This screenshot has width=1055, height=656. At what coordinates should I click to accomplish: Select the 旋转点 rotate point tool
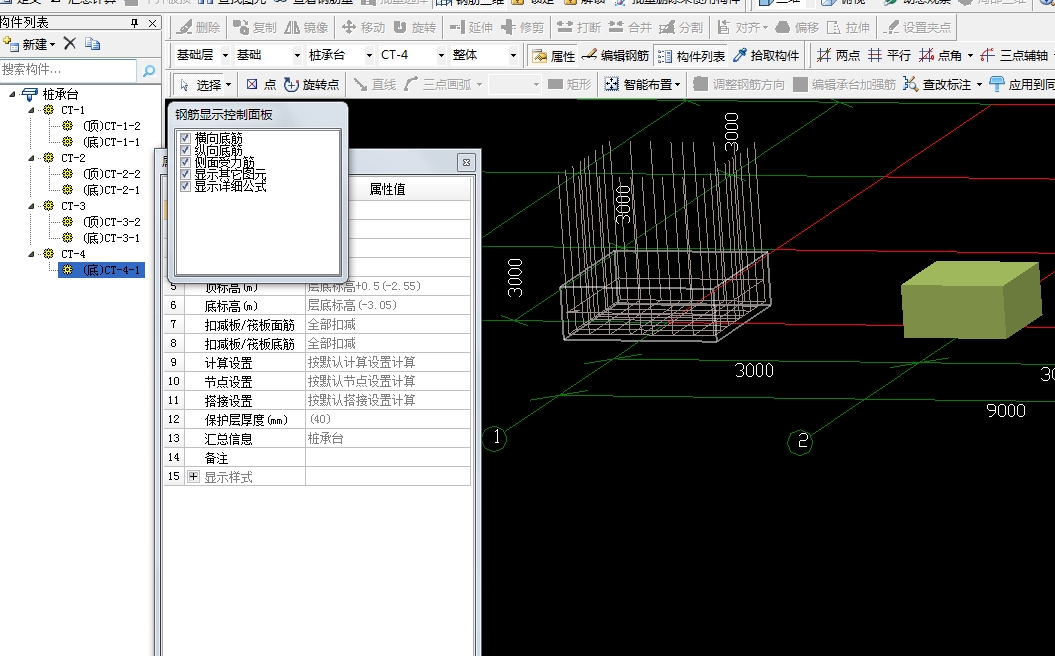click(311, 84)
